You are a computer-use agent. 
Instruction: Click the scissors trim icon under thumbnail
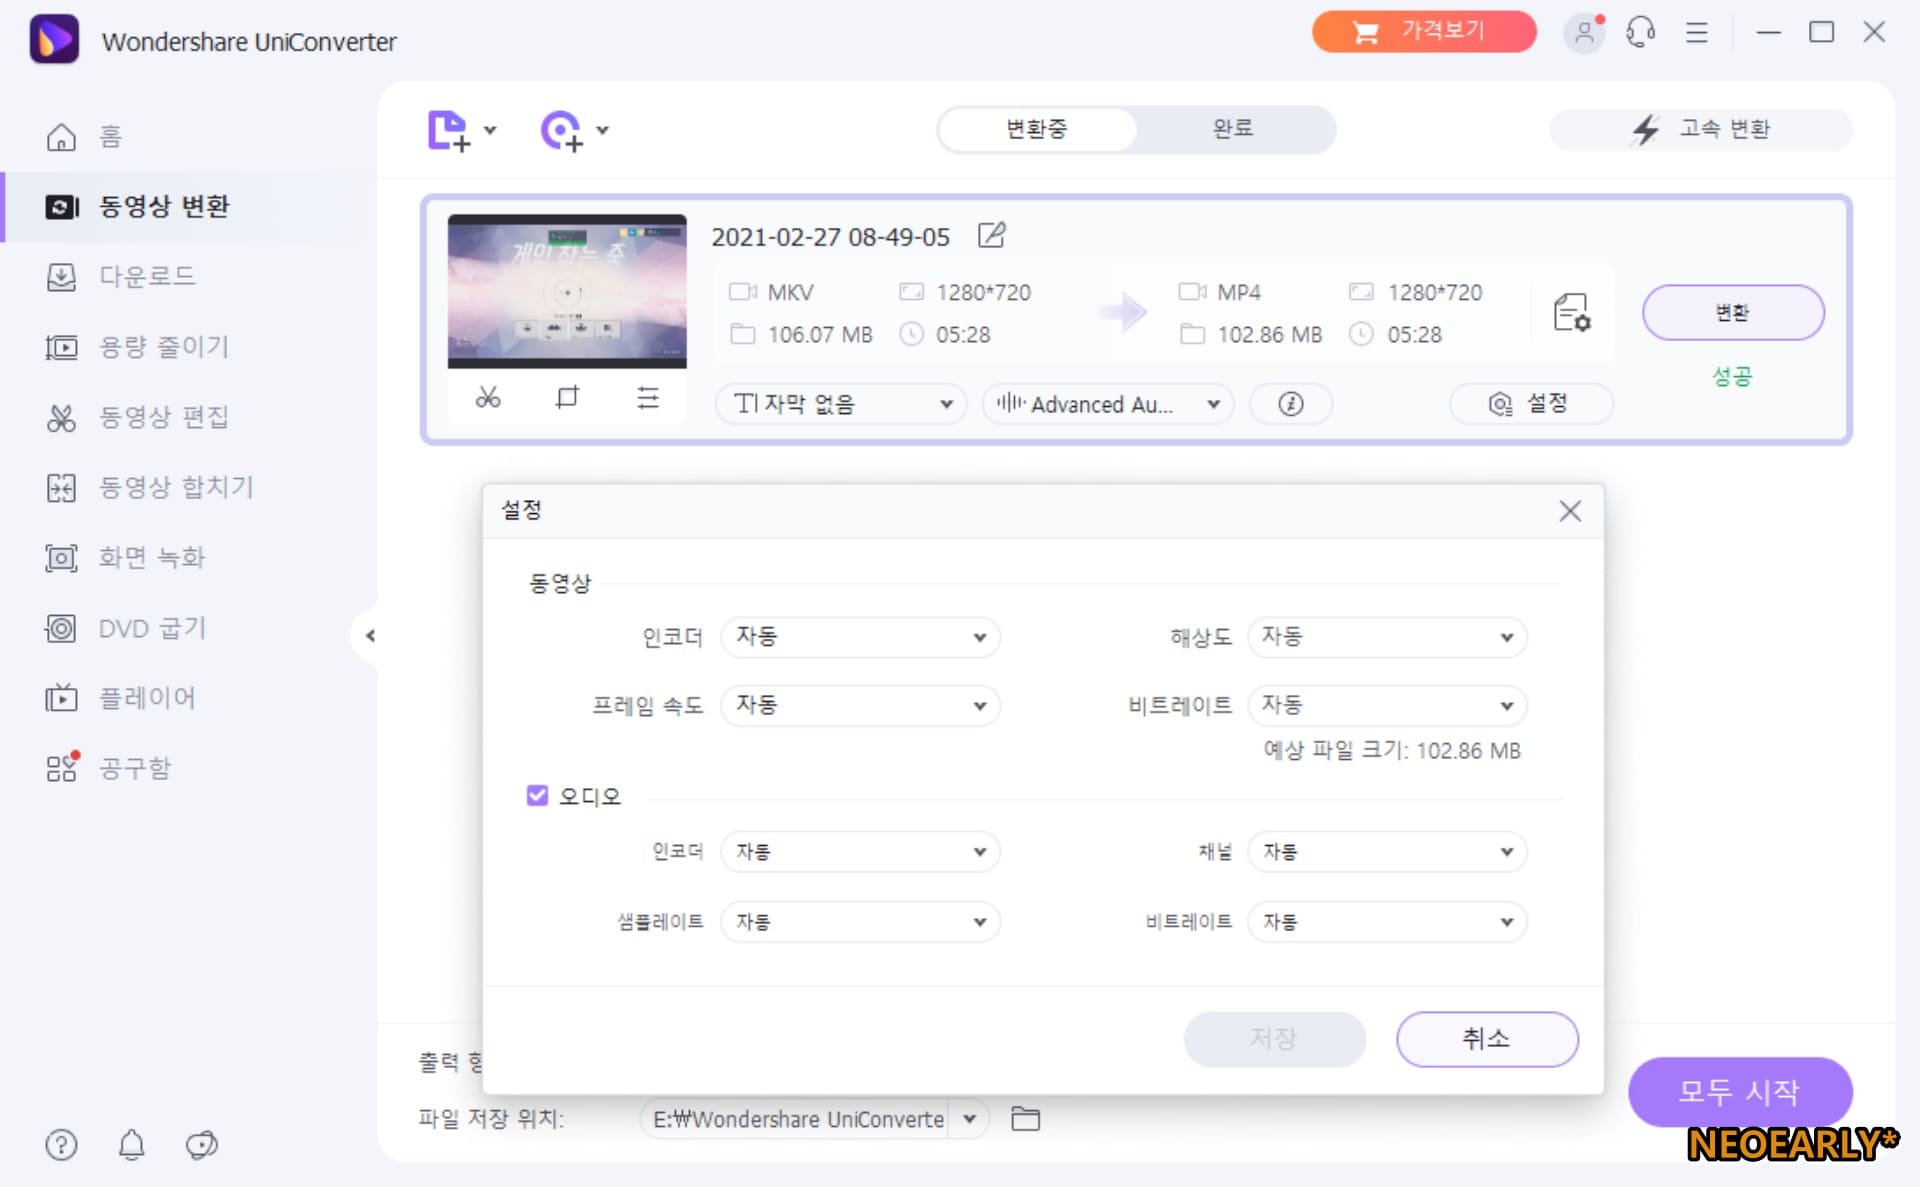pyautogui.click(x=487, y=398)
